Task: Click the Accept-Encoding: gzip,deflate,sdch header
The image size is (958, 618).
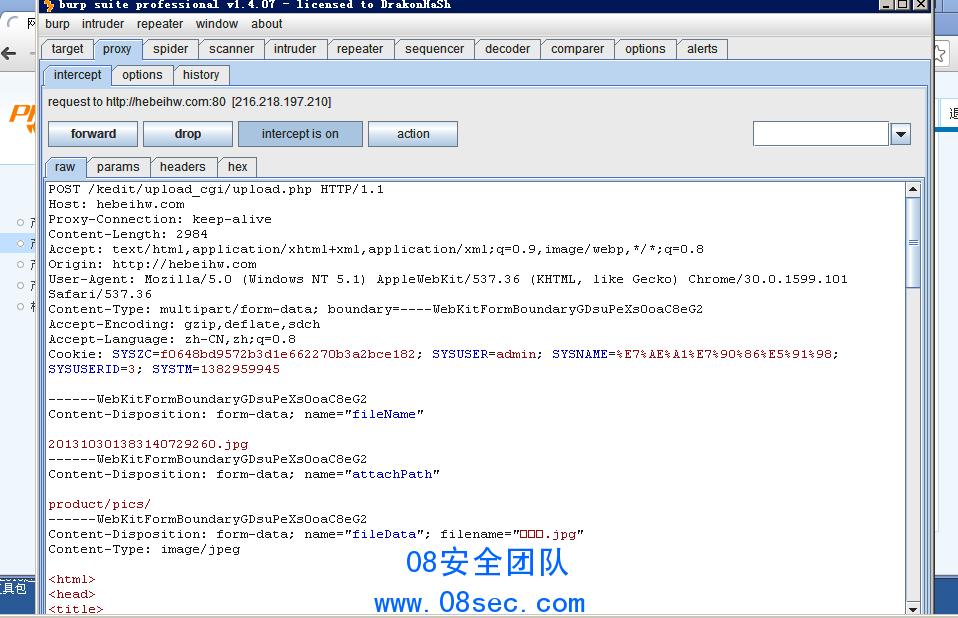Action: tap(184, 324)
